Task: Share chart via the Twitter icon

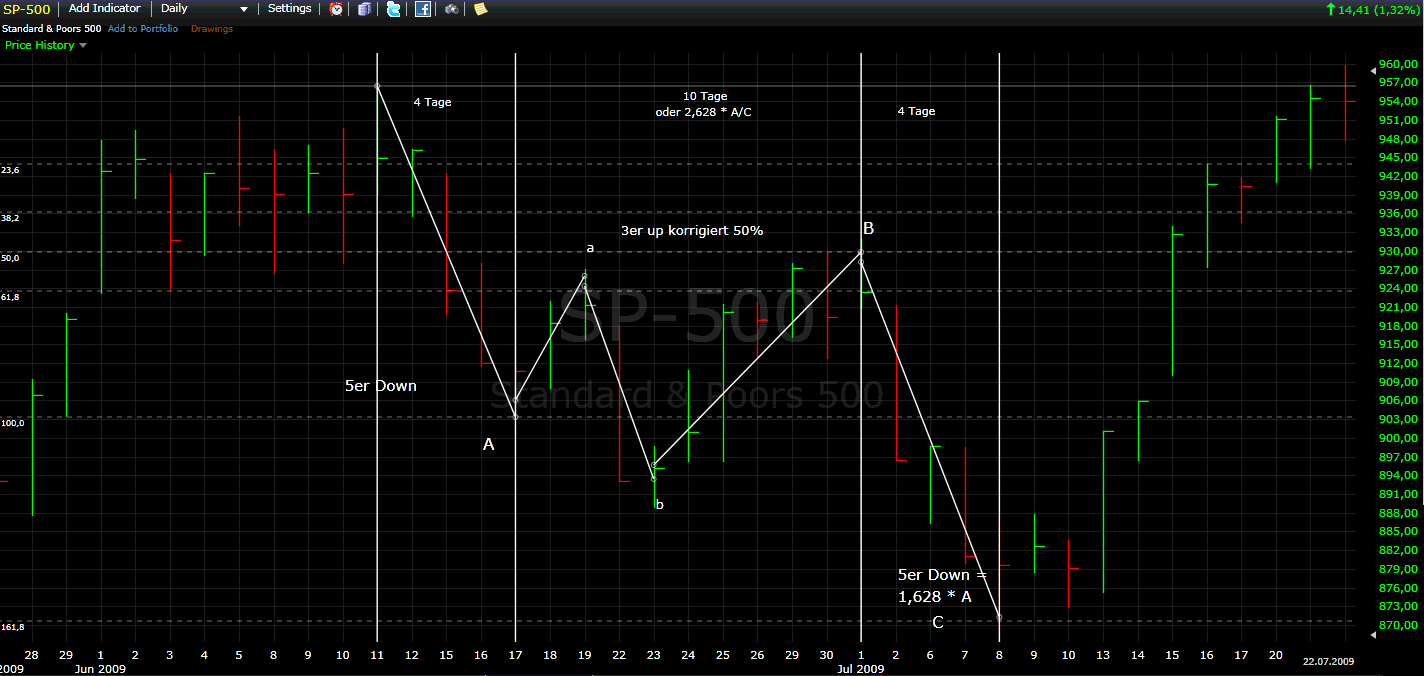Action: pos(393,9)
